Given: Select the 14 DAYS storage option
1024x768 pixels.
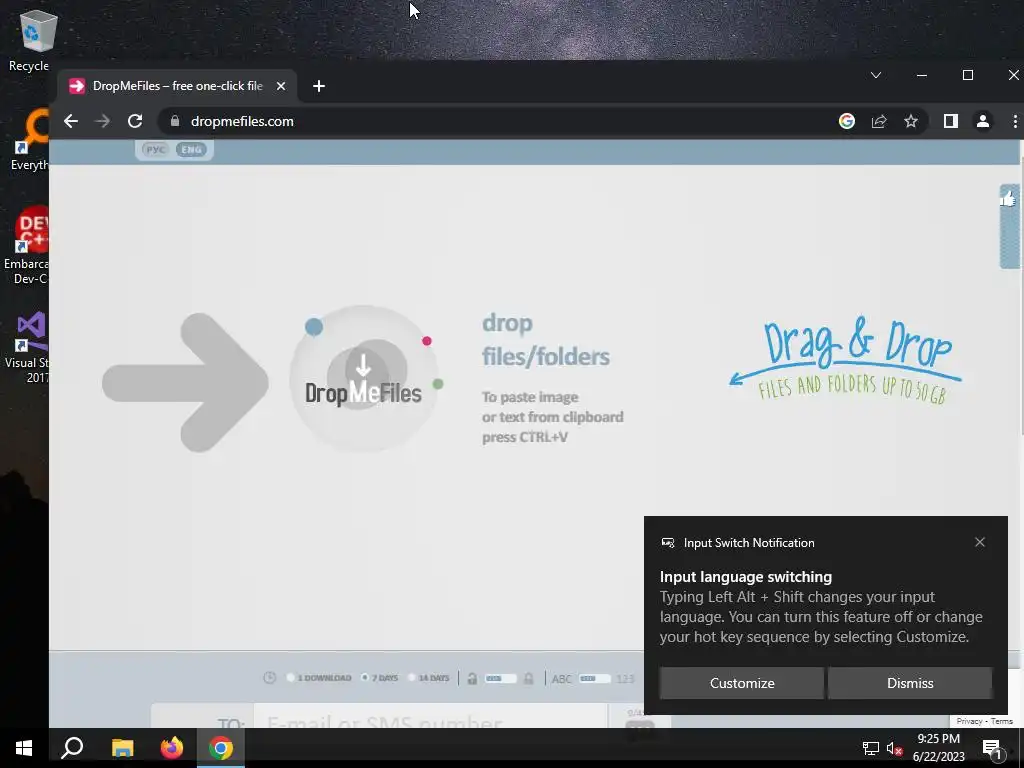Looking at the screenshot, I should pyautogui.click(x=429, y=678).
